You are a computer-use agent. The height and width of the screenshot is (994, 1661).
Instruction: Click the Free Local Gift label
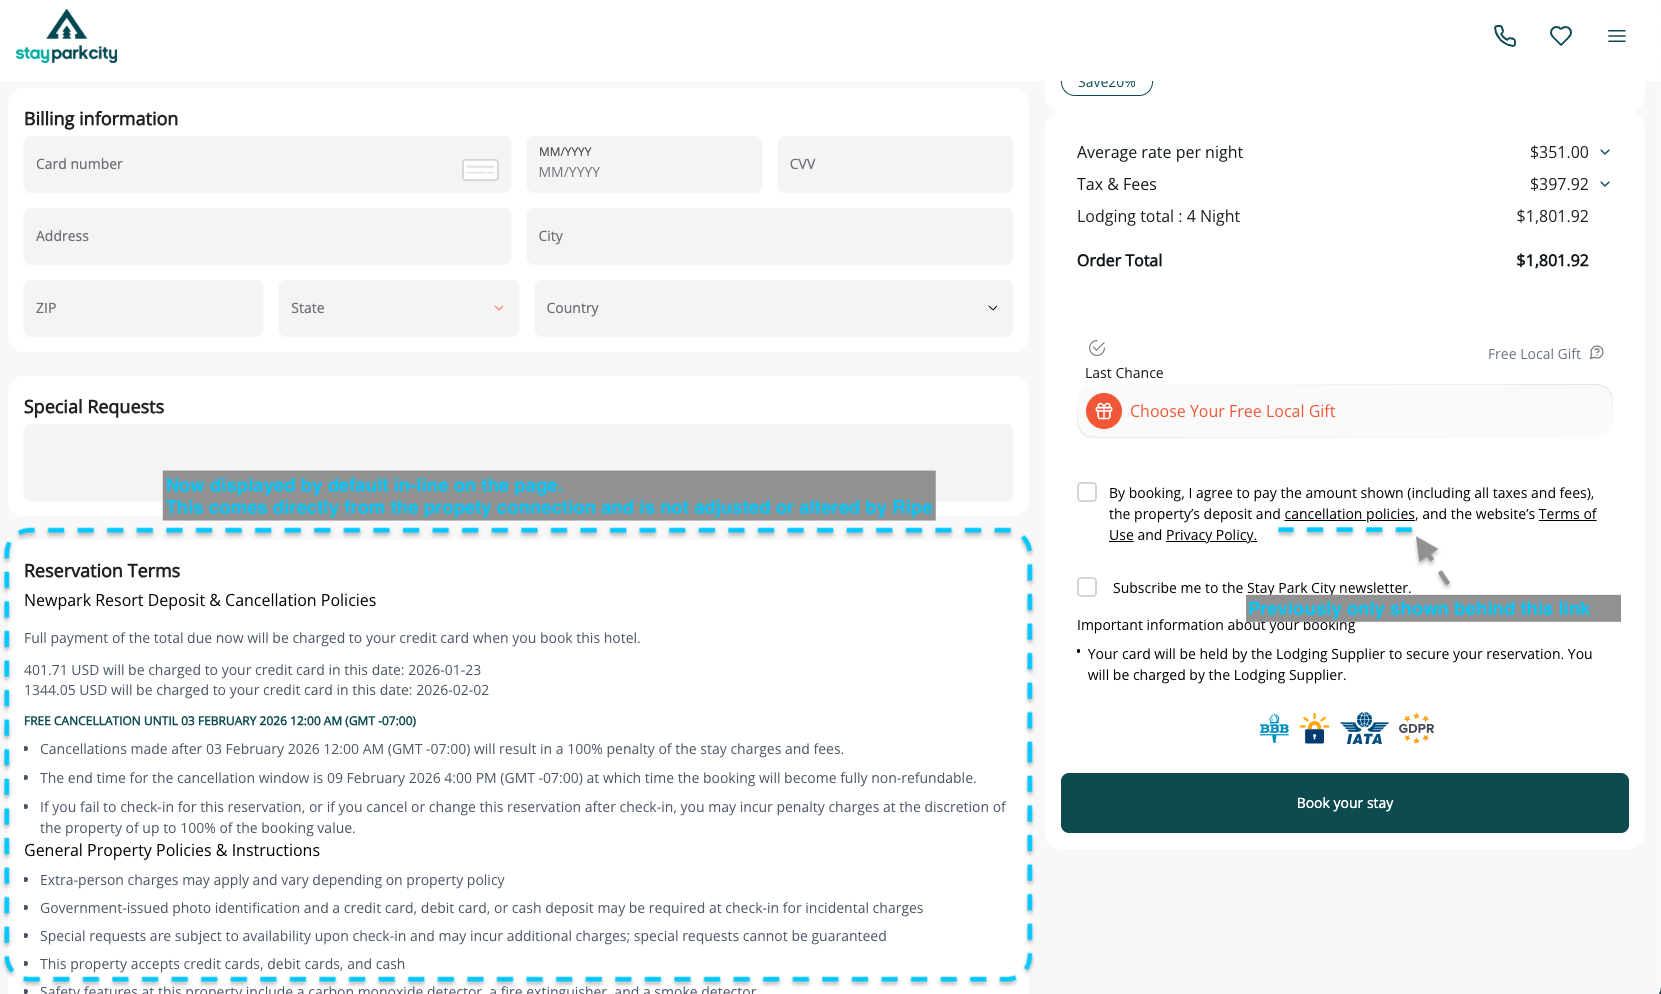point(1534,354)
